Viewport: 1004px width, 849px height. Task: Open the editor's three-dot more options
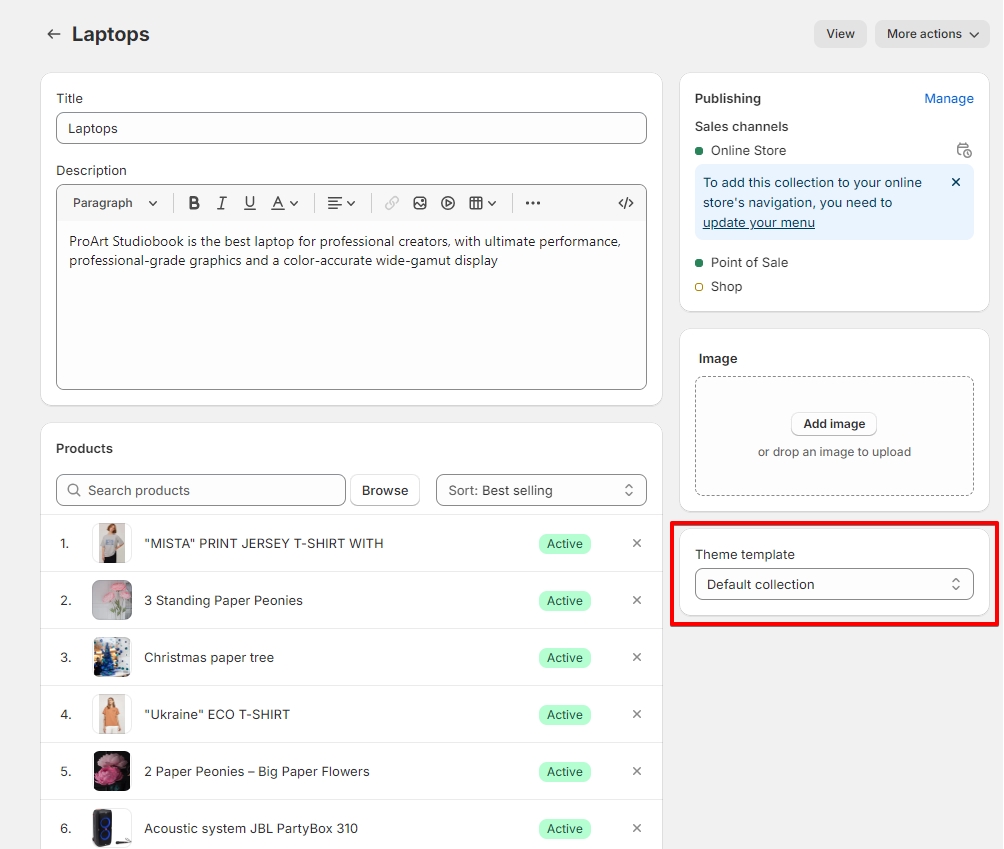tap(533, 203)
